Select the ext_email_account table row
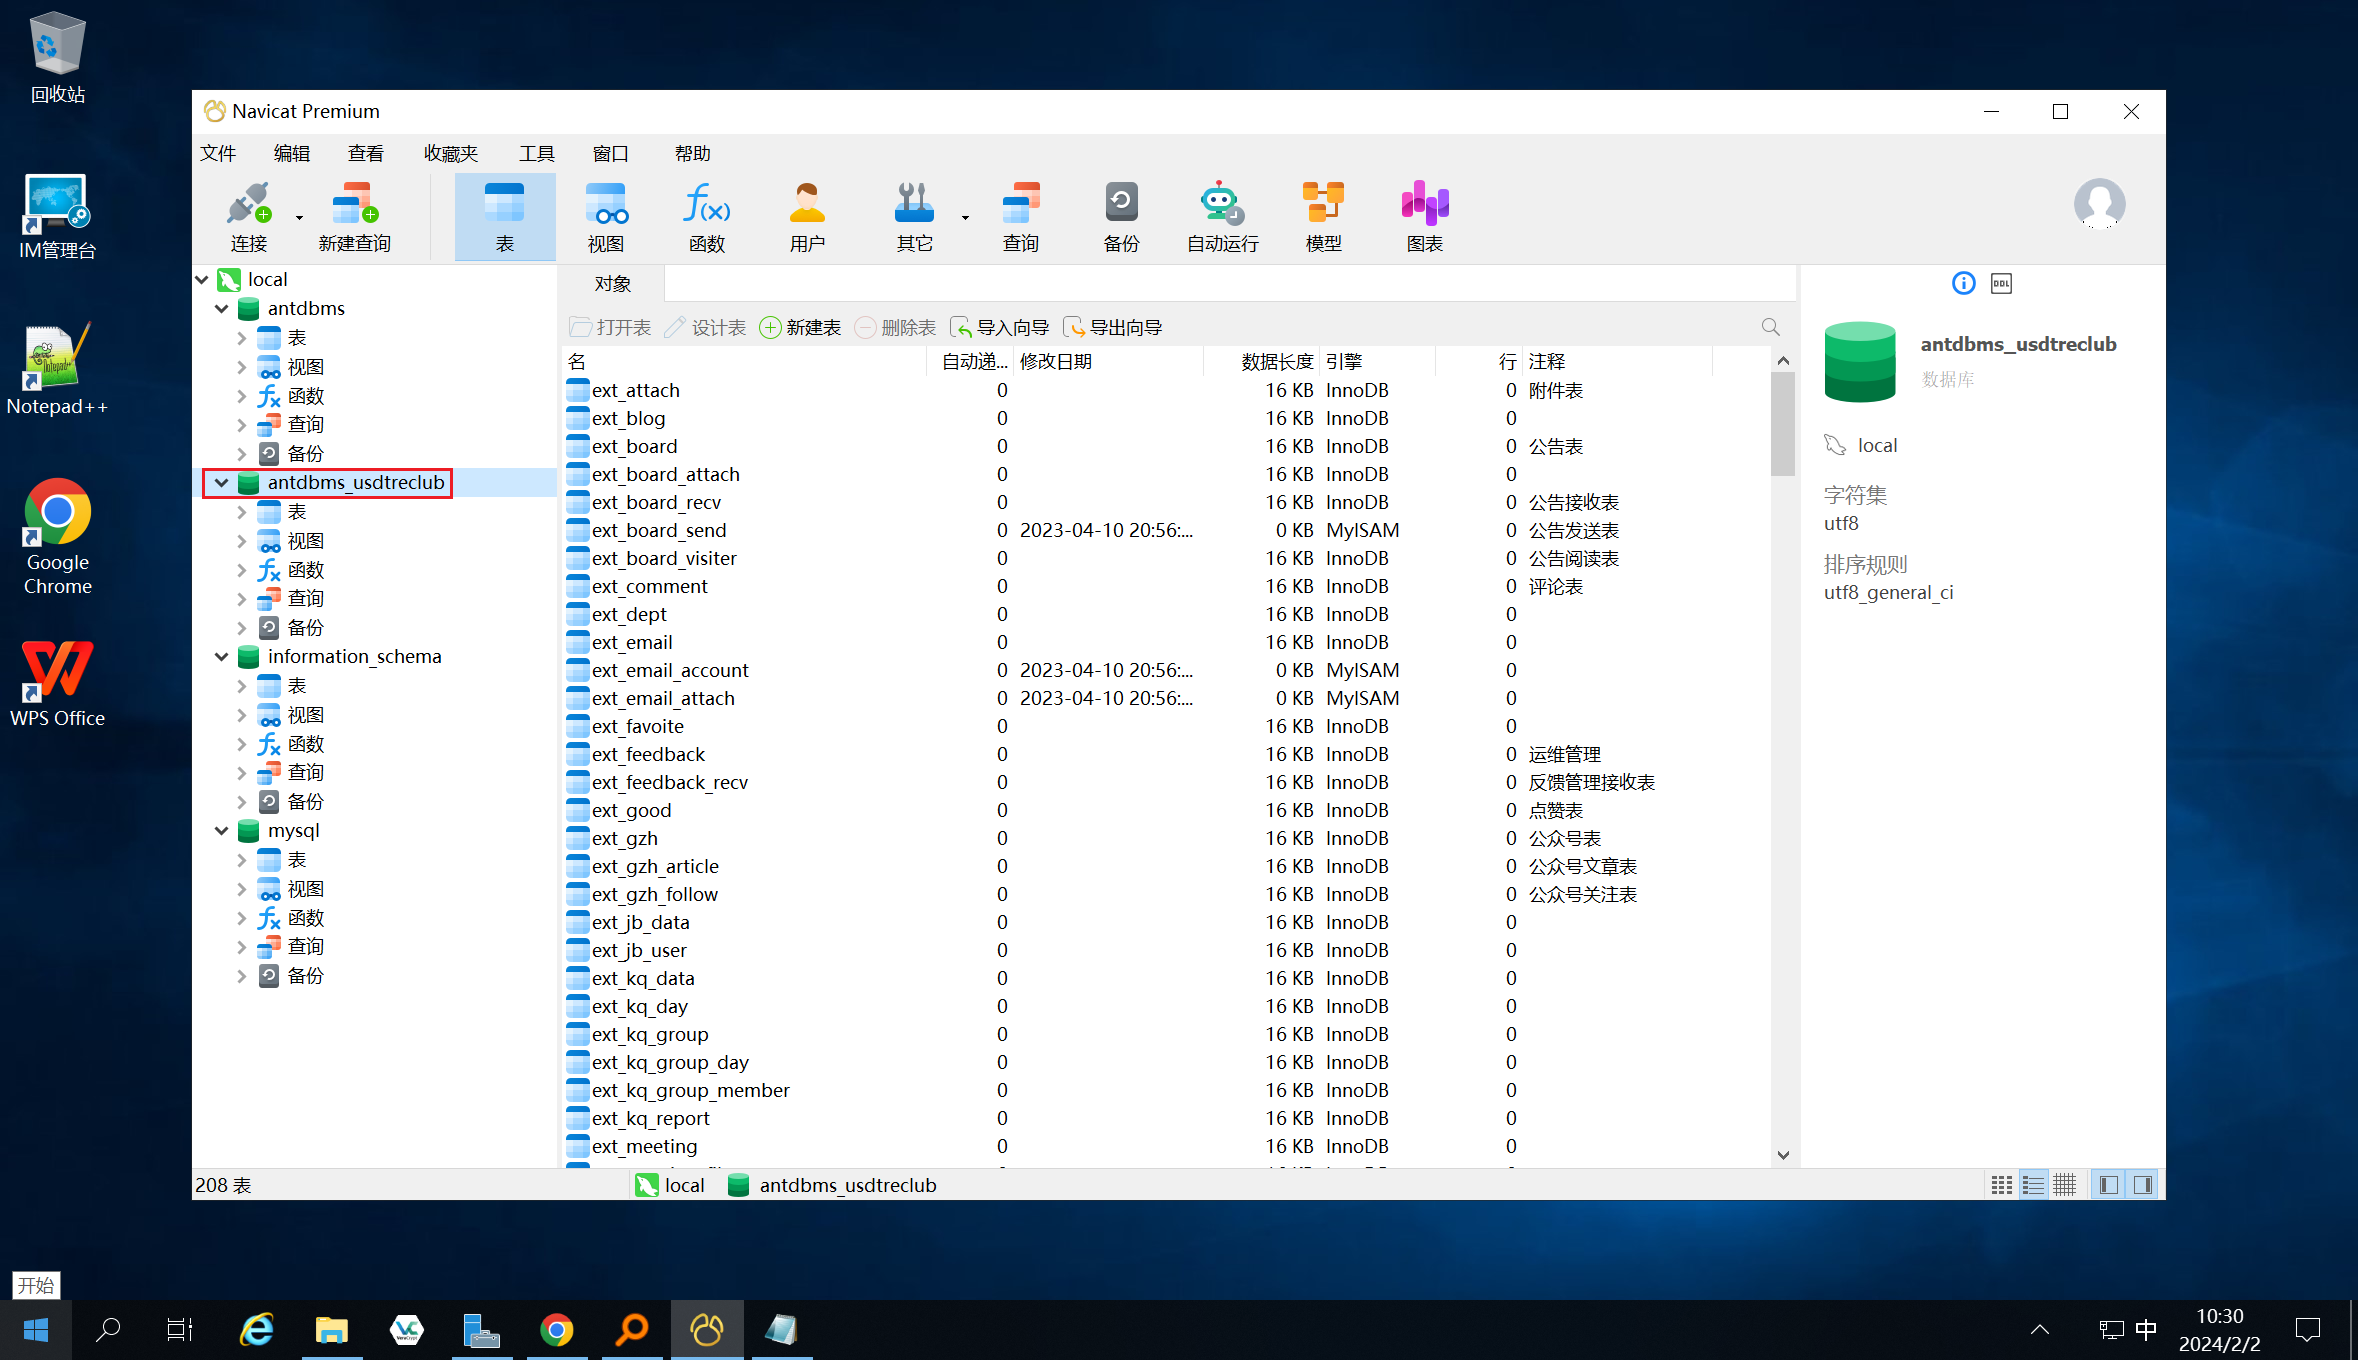The image size is (2358, 1360). click(1166, 671)
